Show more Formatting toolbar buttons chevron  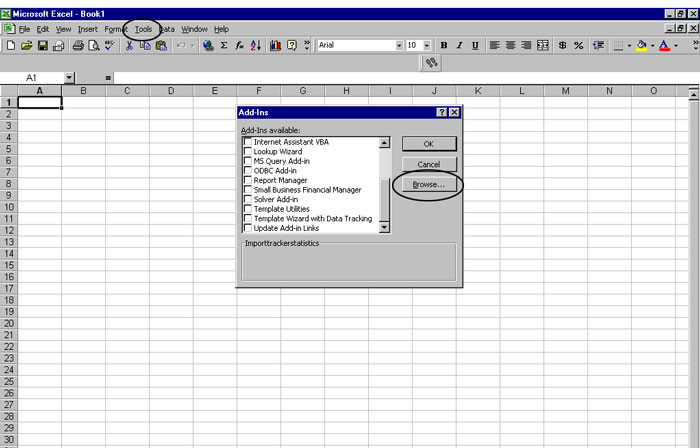pyautogui.click(x=696, y=45)
